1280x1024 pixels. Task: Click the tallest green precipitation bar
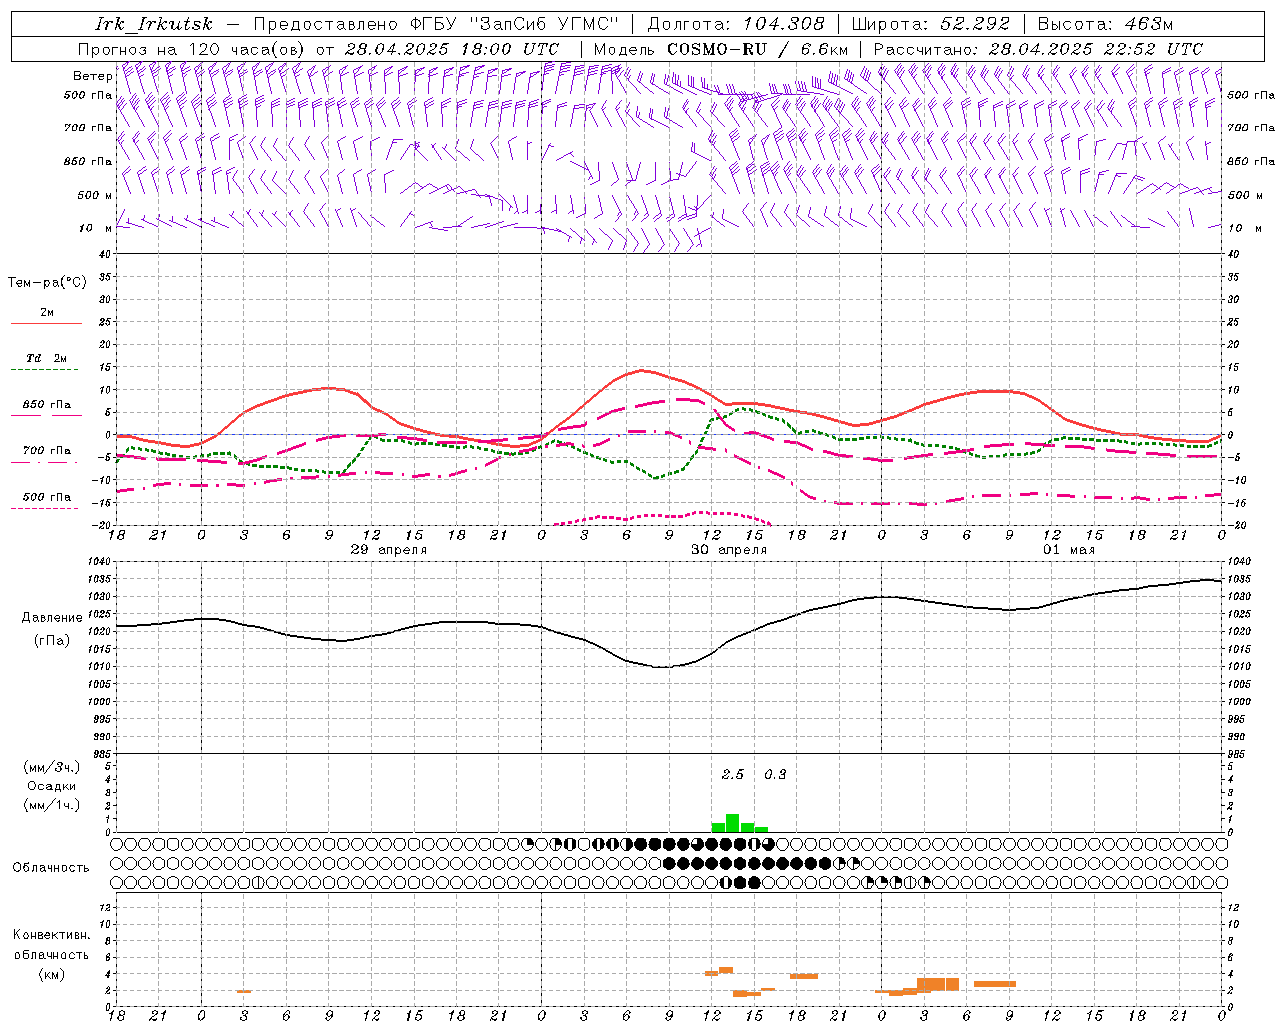(x=732, y=823)
